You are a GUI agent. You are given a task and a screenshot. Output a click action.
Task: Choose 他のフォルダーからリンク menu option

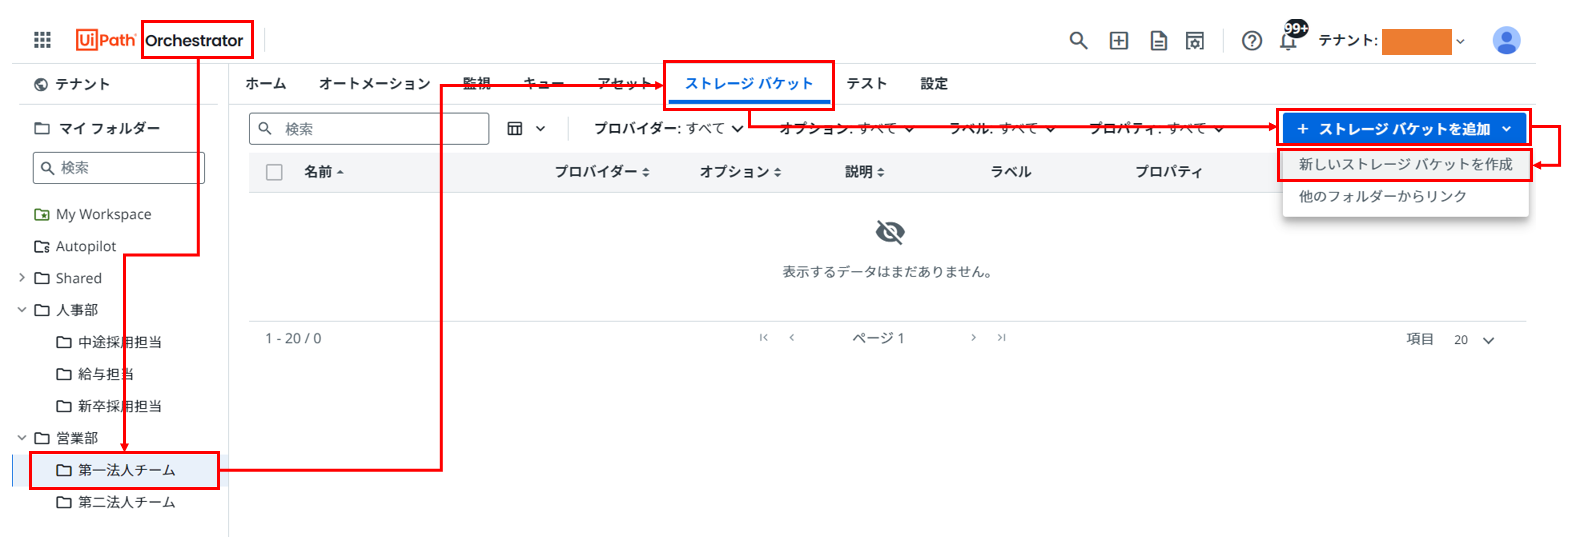(x=1382, y=196)
